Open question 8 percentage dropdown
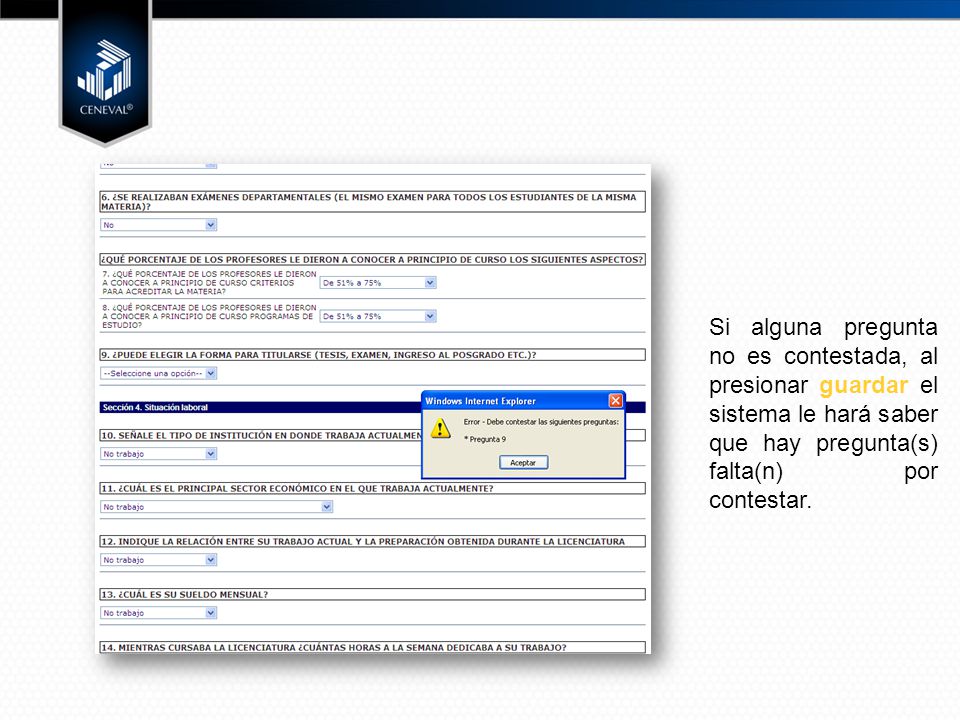960x720 pixels. (x=378, y=317)
